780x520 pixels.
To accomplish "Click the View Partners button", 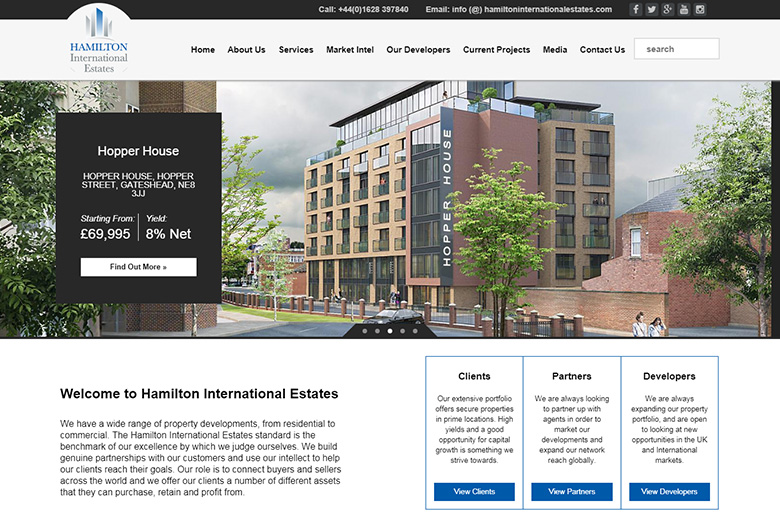I will pyautogui.click(x=572, y=492).
